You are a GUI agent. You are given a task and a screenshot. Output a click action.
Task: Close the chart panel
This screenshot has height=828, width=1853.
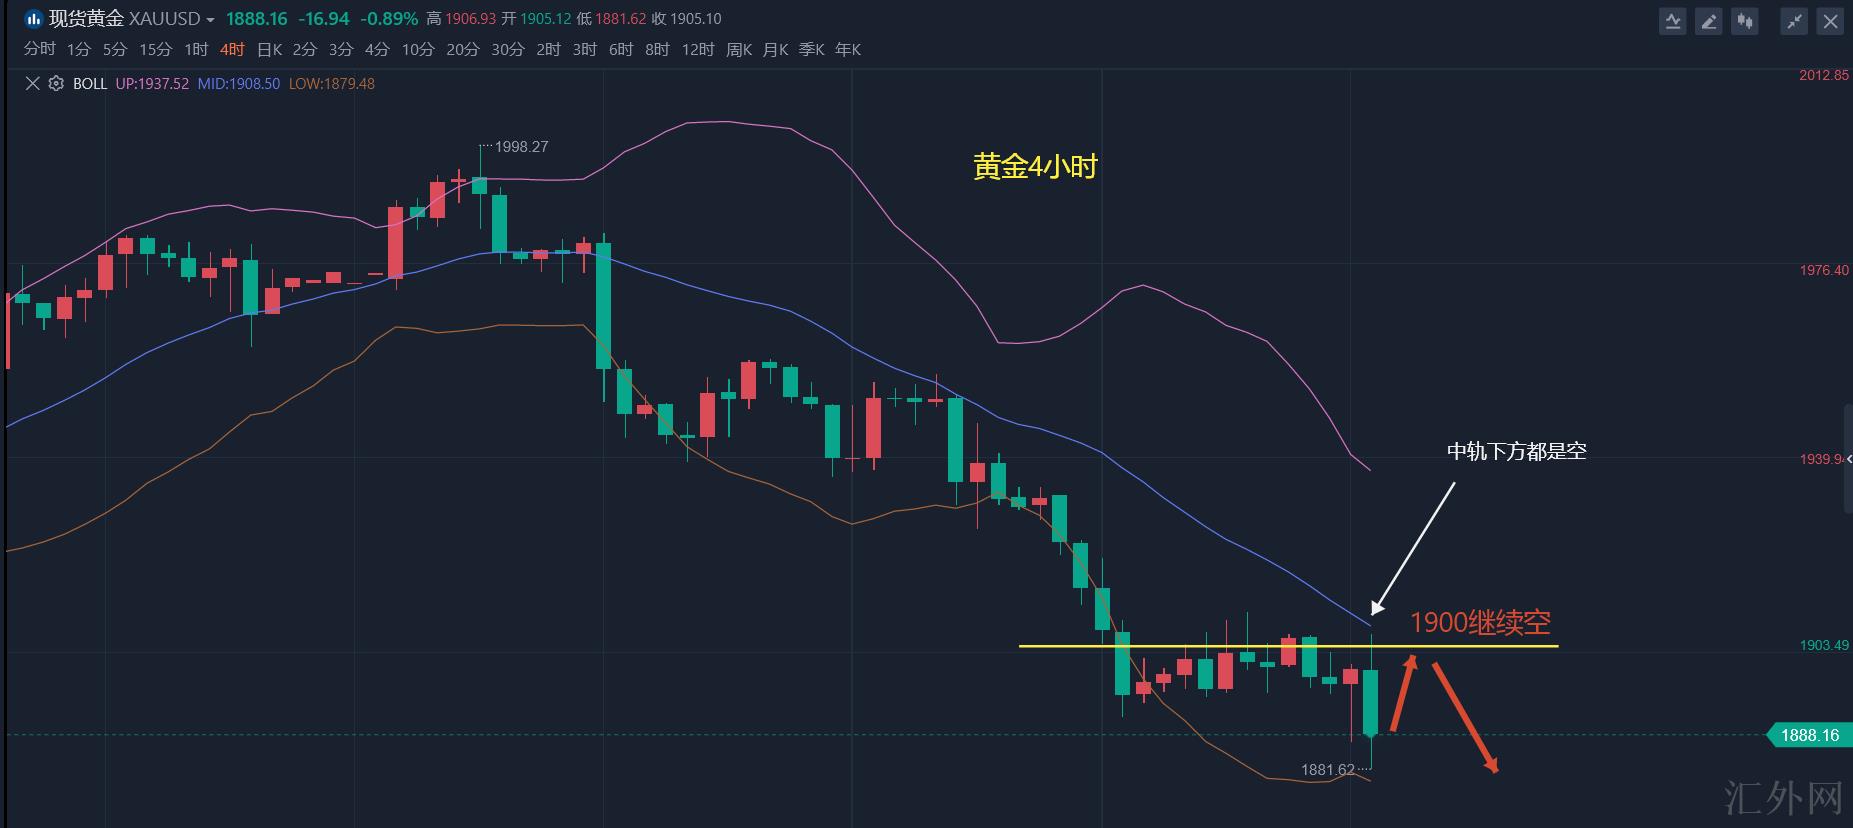1831,21
